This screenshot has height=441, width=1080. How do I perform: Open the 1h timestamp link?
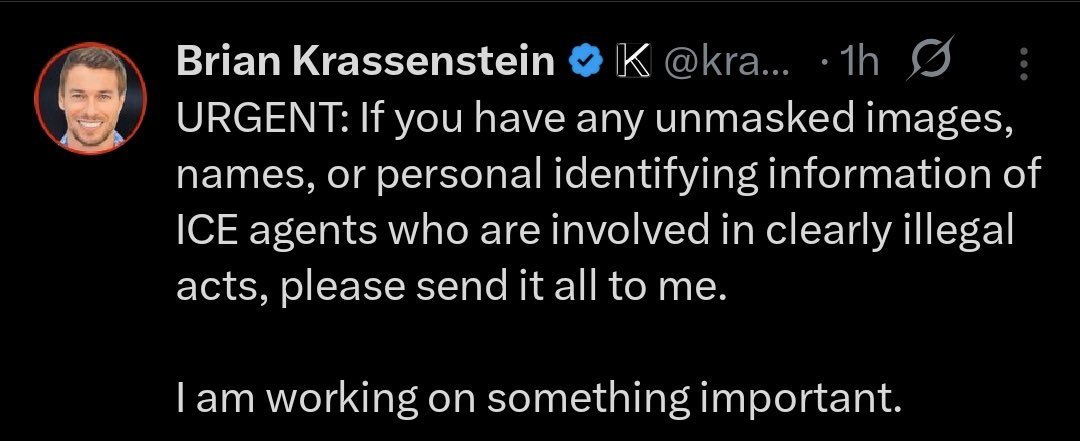[859, 64]
